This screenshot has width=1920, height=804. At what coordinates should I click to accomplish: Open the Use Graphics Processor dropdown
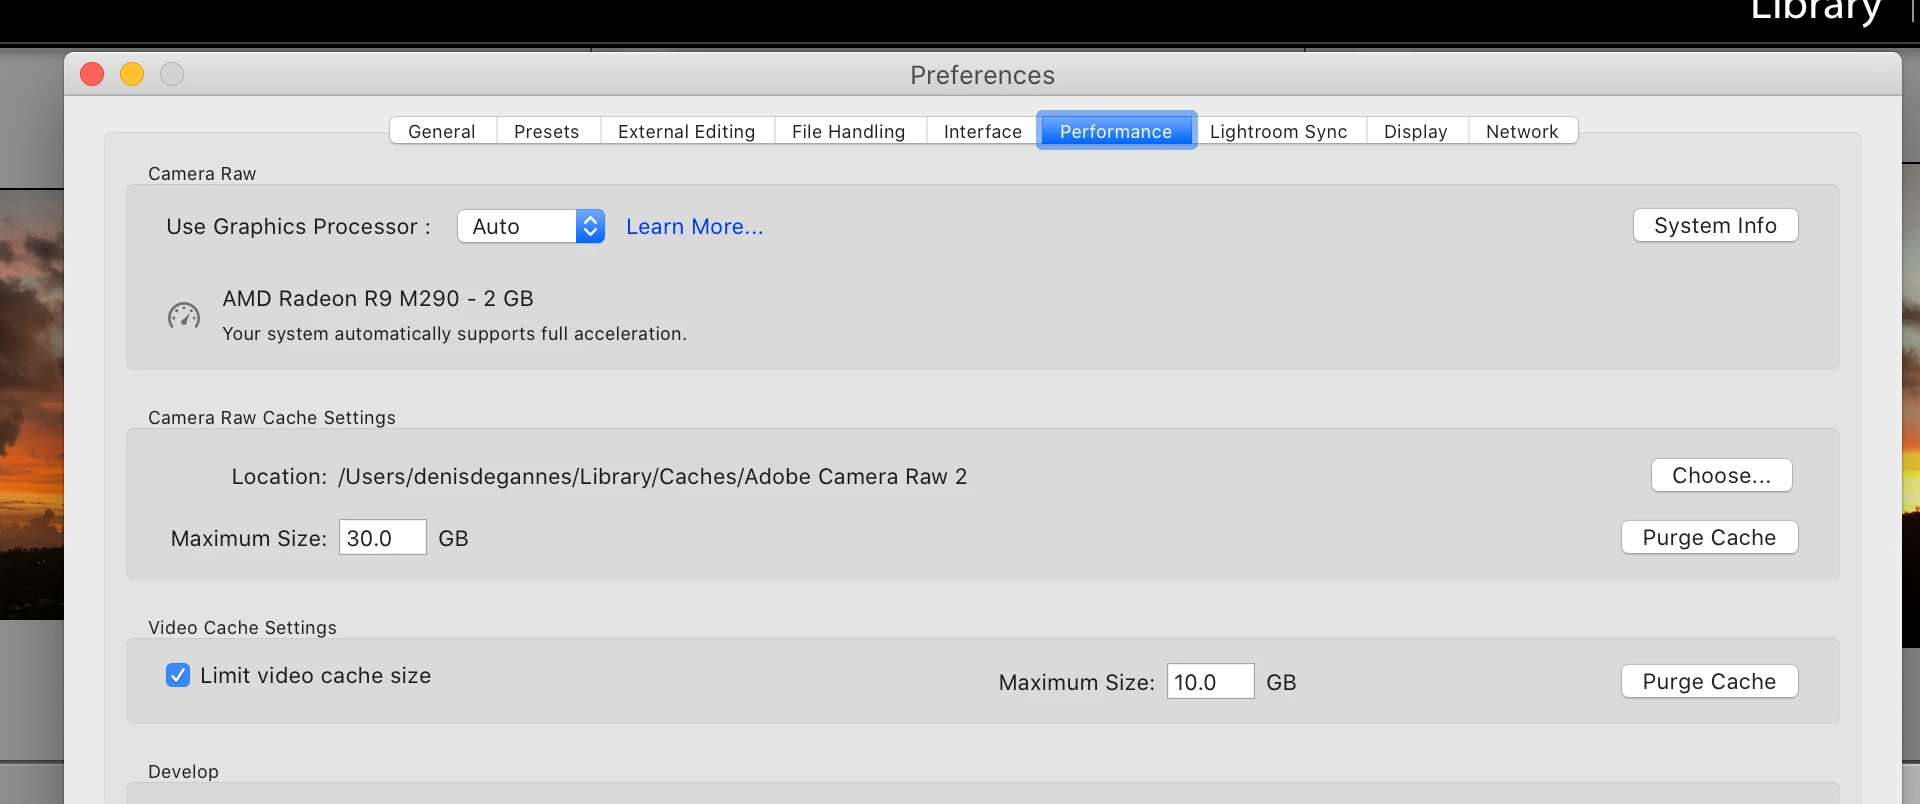click(531, 226)
